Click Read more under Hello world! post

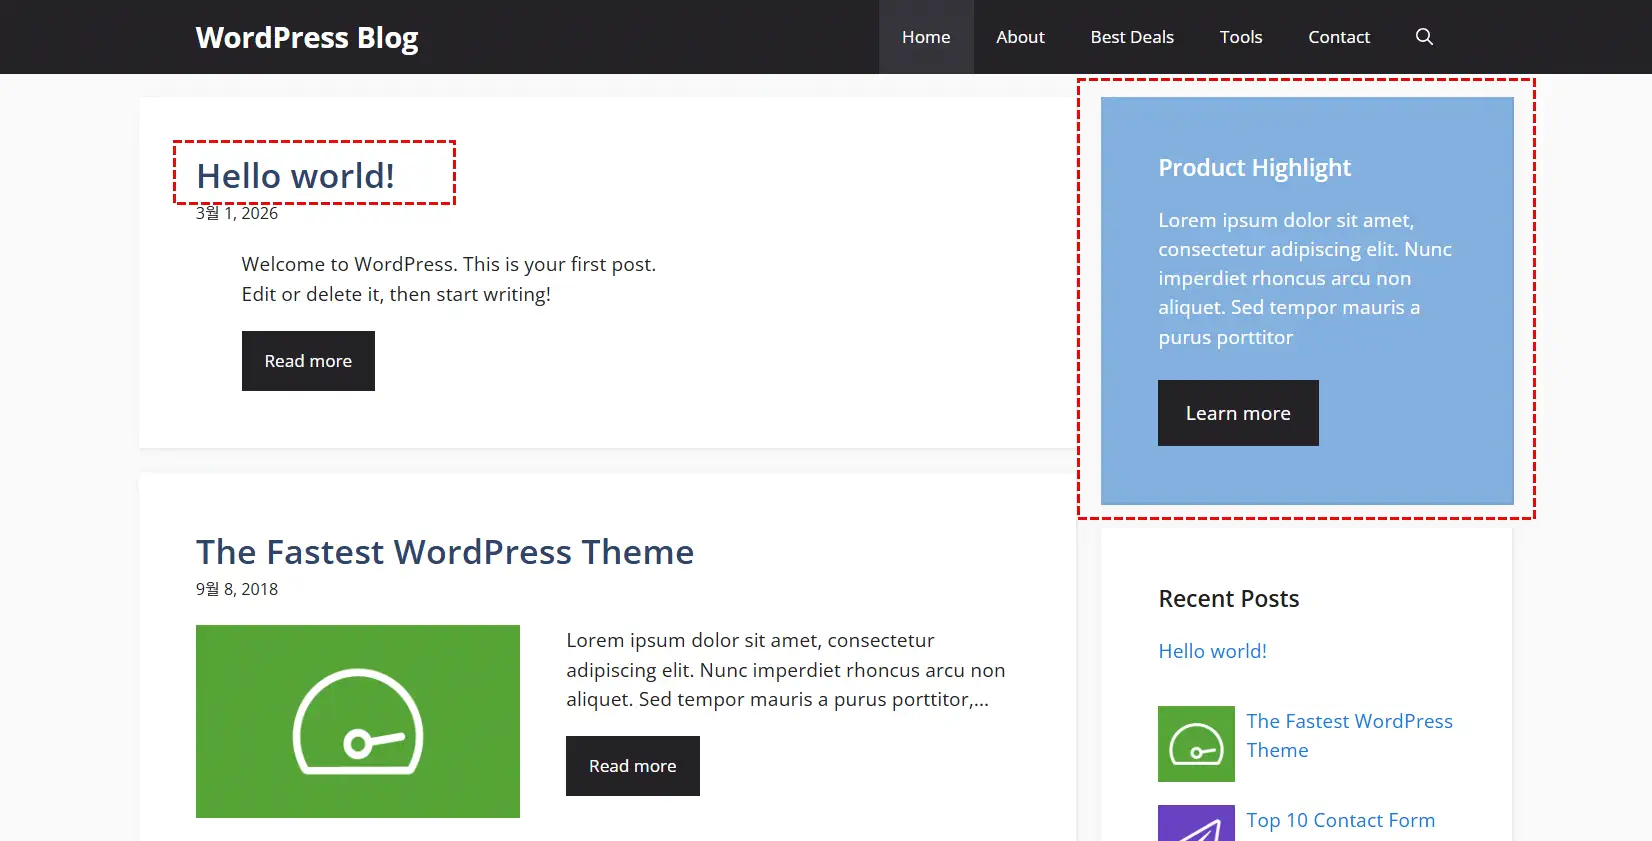[308, 361]
